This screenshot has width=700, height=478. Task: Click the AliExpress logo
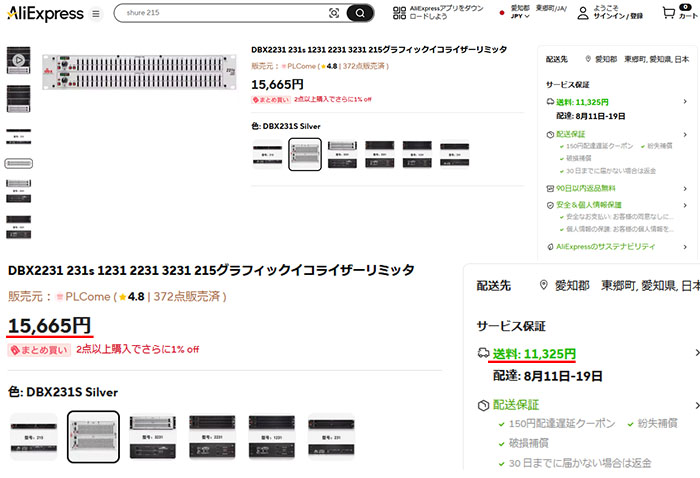pos(46,14)
